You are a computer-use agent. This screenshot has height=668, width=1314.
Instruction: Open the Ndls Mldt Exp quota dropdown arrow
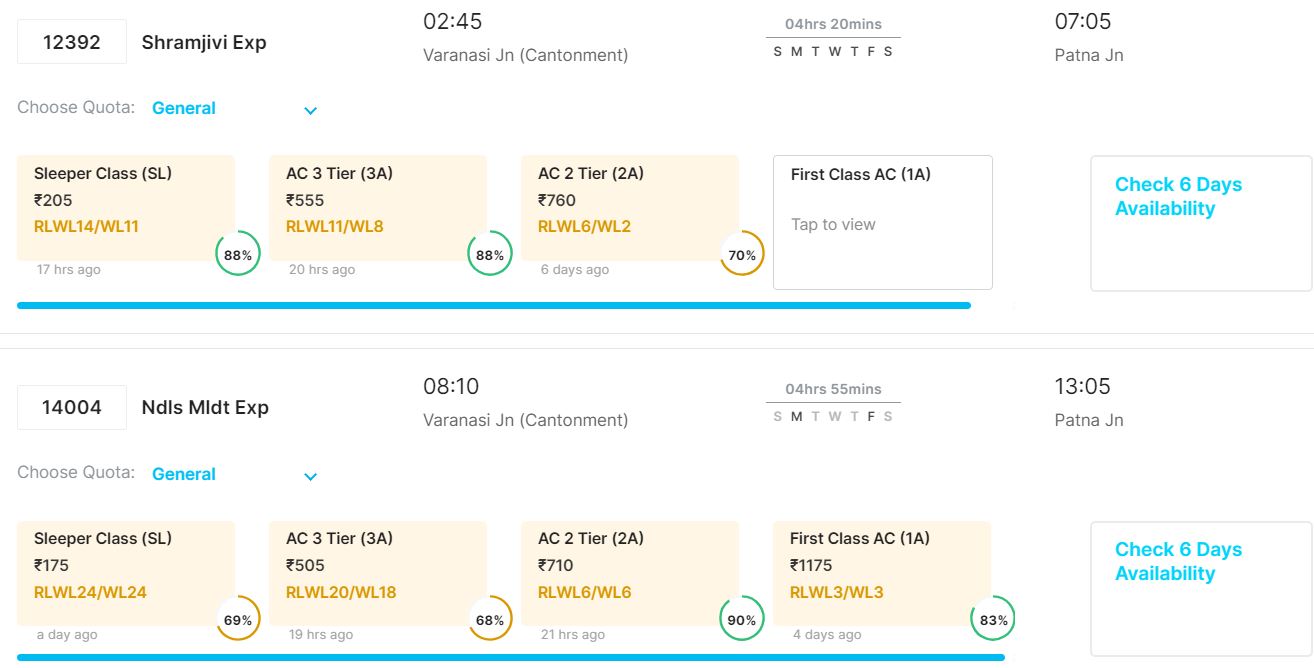click(x=310, y=476)
